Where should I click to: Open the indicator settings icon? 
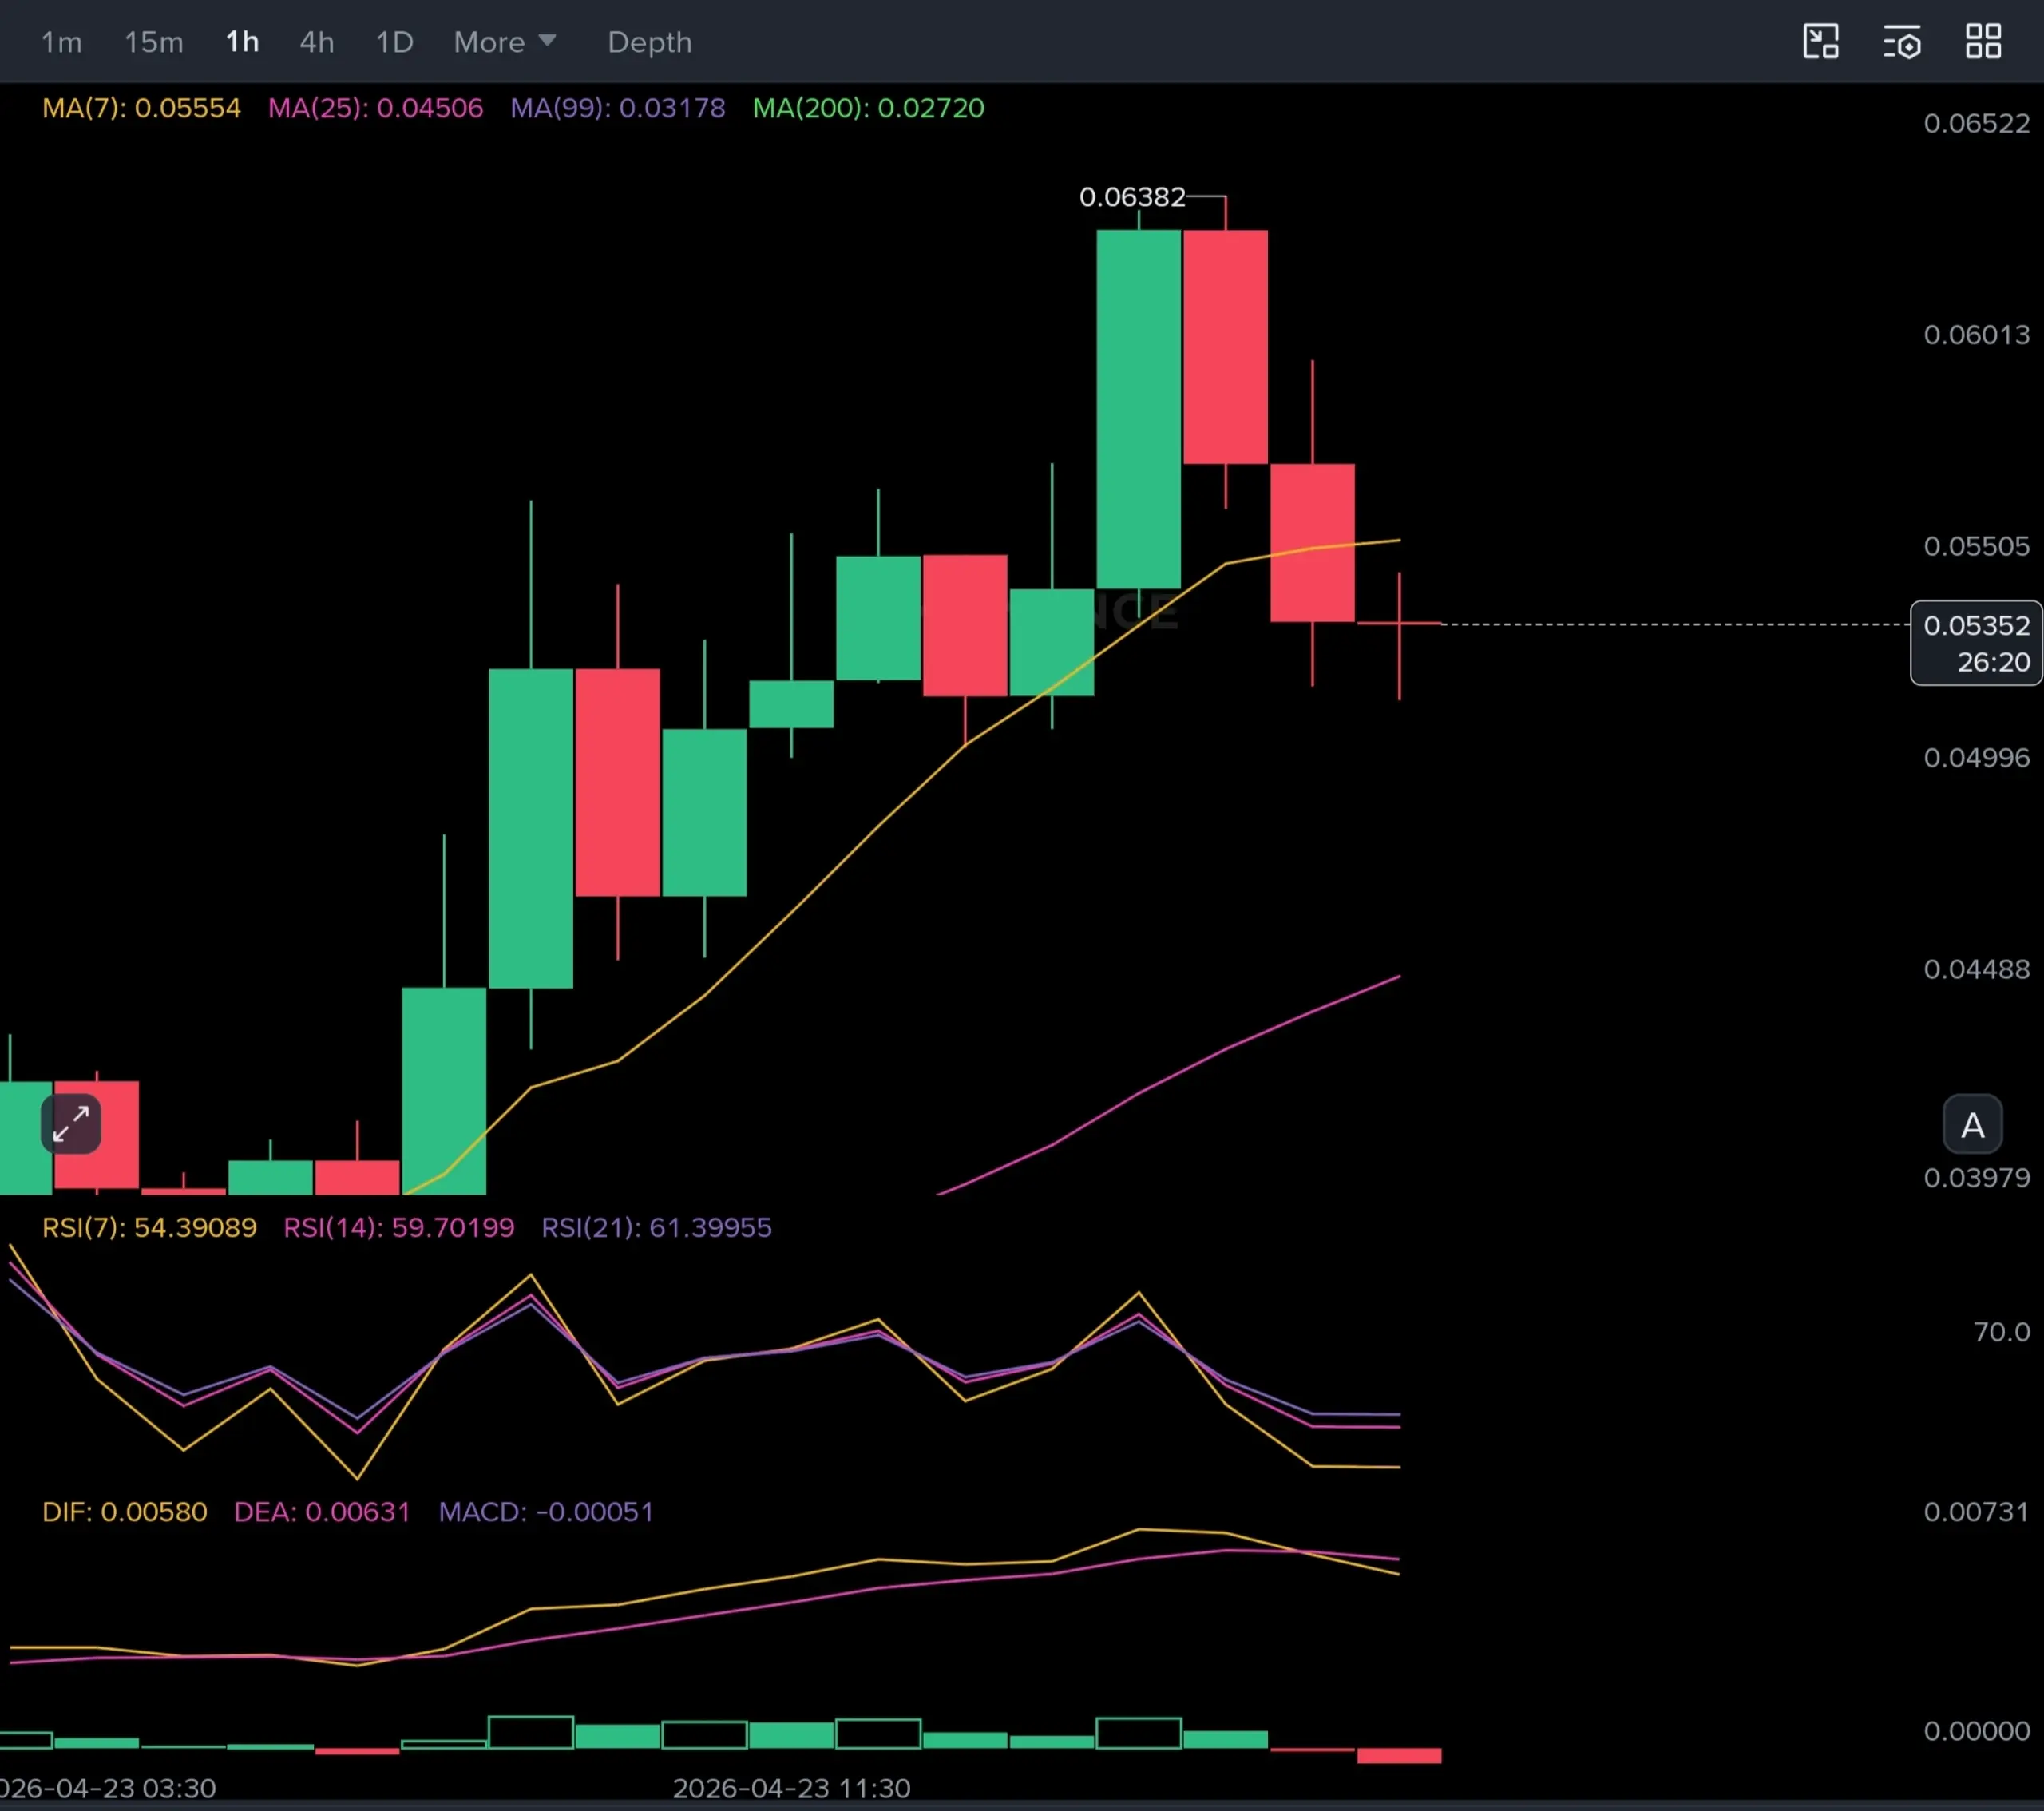click(x=1902, y=42)
